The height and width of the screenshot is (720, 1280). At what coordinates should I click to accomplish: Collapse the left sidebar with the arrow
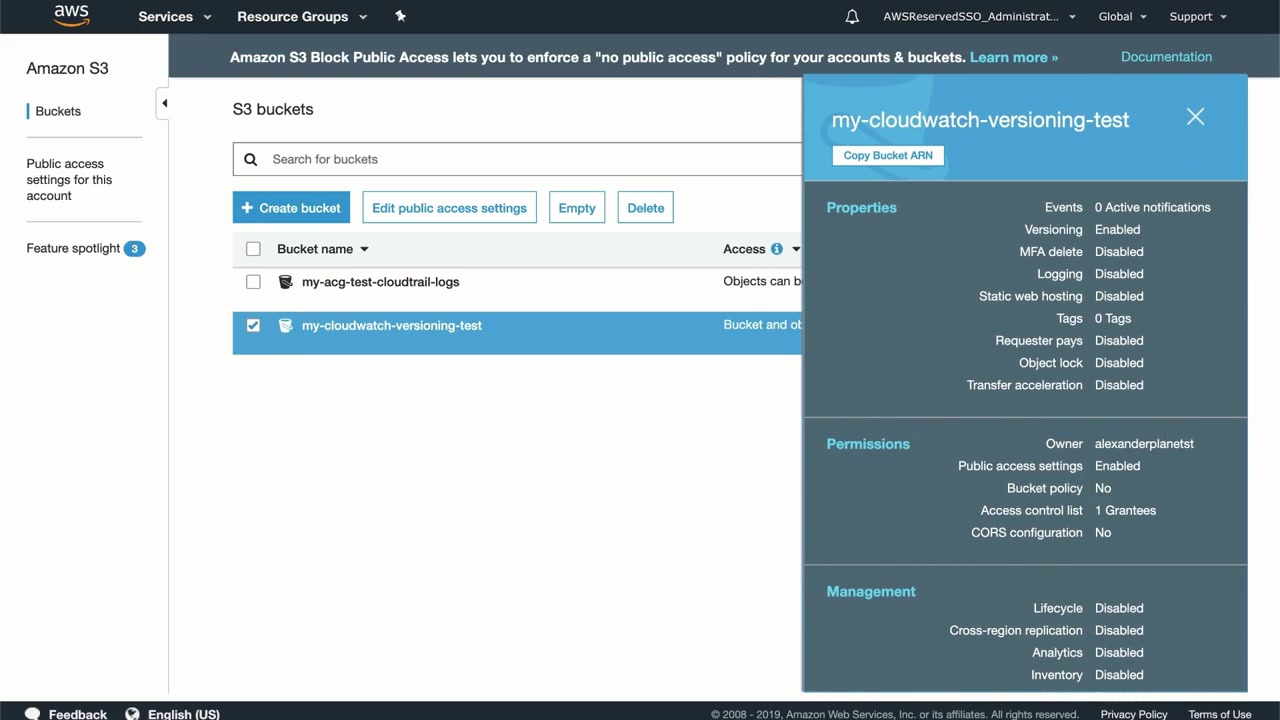[x=163, y=103]
